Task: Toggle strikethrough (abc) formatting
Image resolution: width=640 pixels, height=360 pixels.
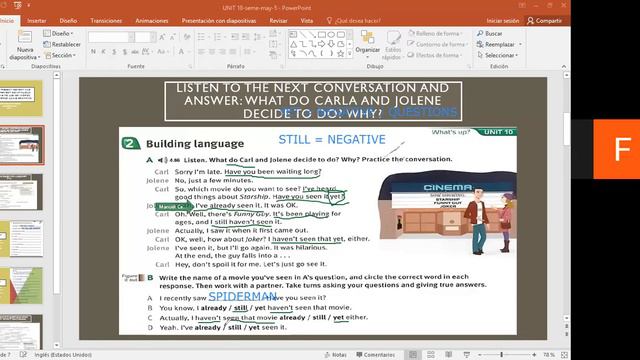Action: pyautogui.click(x=135, y=51)
